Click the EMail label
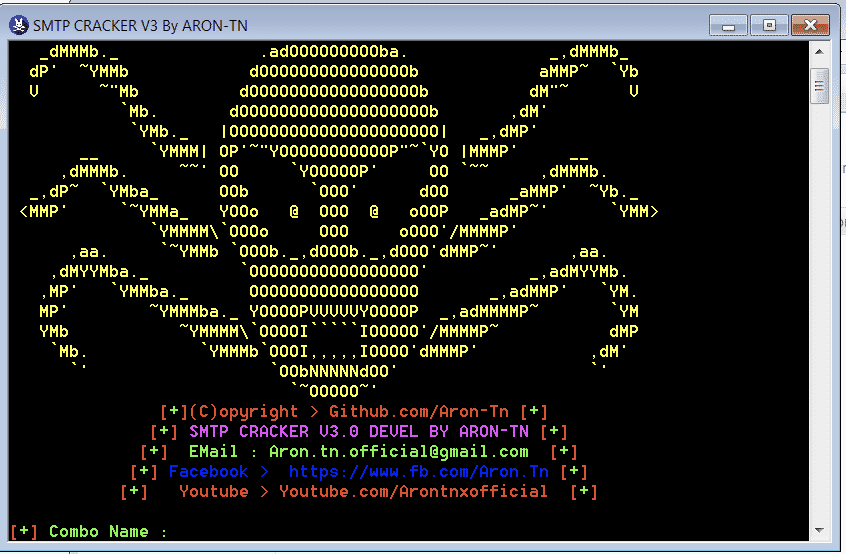846x554 pixels. (213, 452)
